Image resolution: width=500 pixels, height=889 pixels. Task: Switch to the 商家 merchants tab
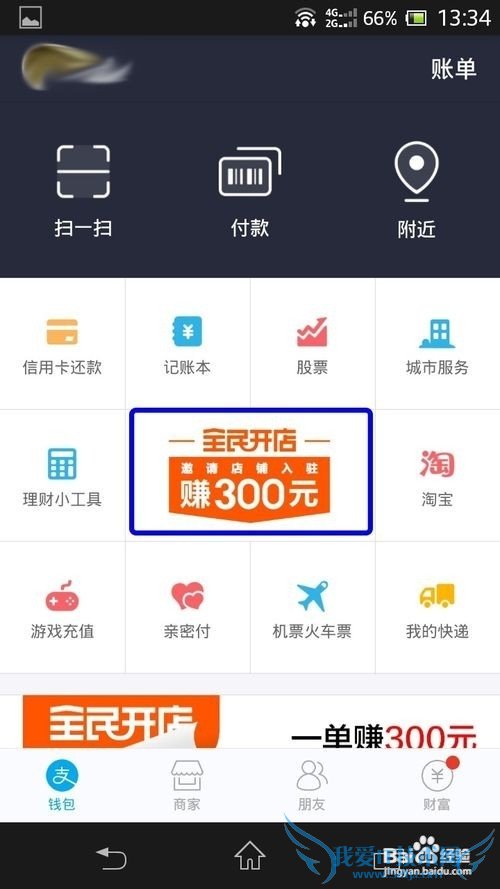[187, 786]
